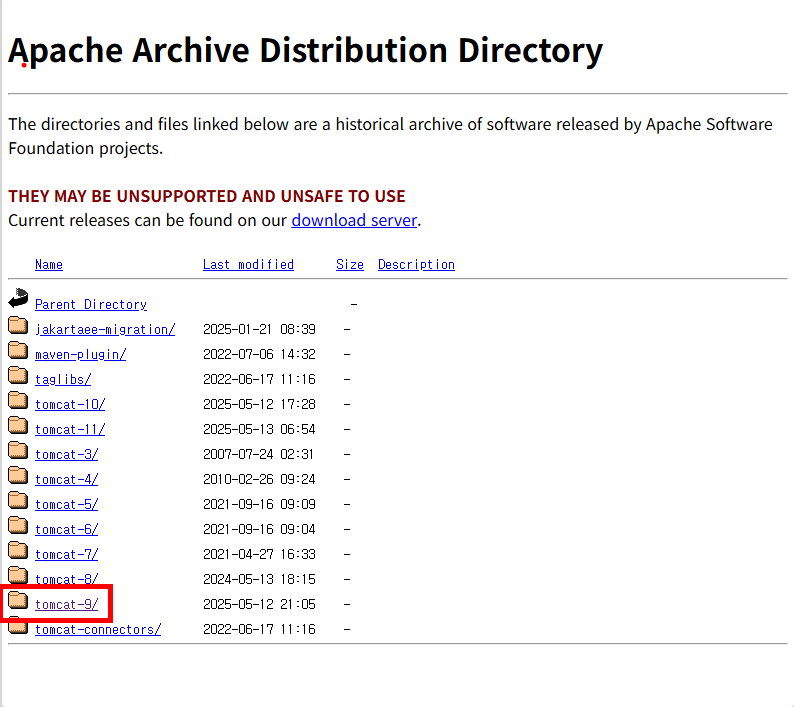Open the tomcat-5/ directory link
Viewport: 794px width, 707px height.
click(x=66, y=504)
